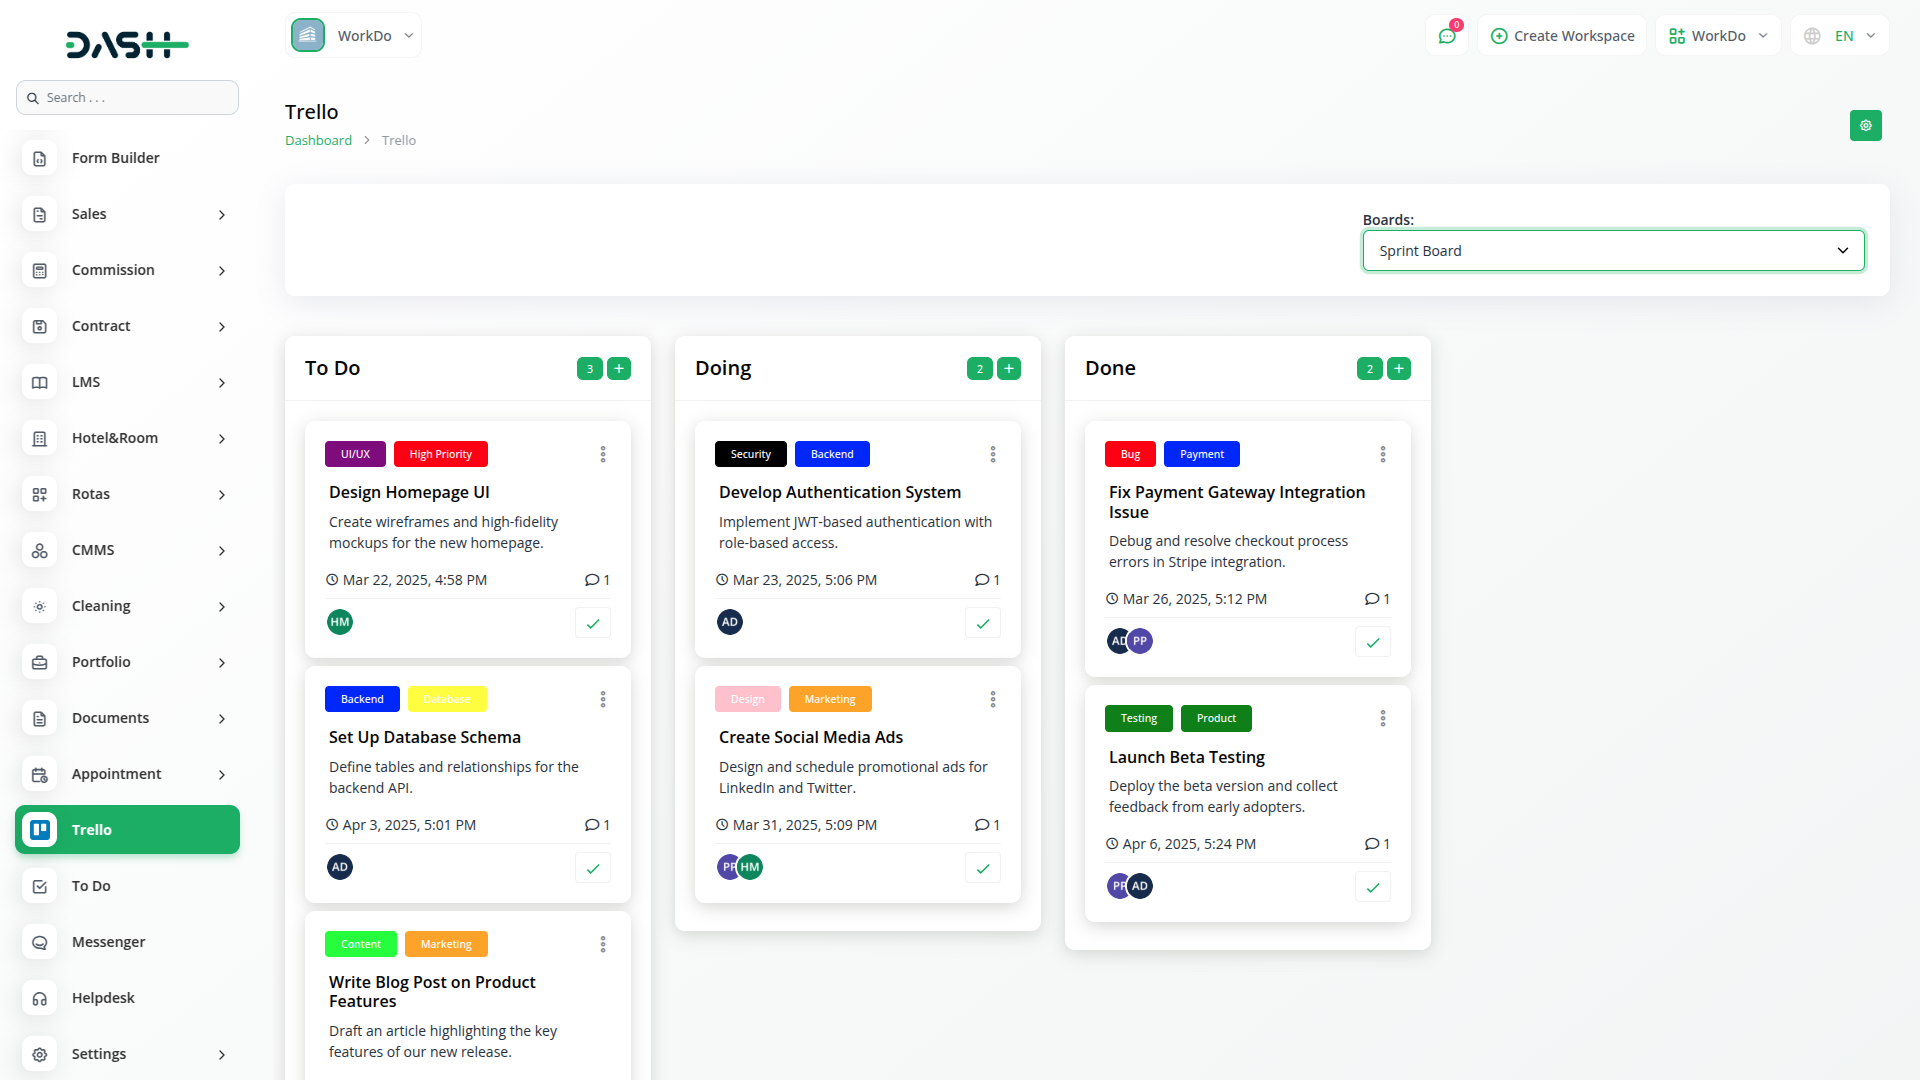Mark Create Social Media Ads card complete

coord(983,868)
